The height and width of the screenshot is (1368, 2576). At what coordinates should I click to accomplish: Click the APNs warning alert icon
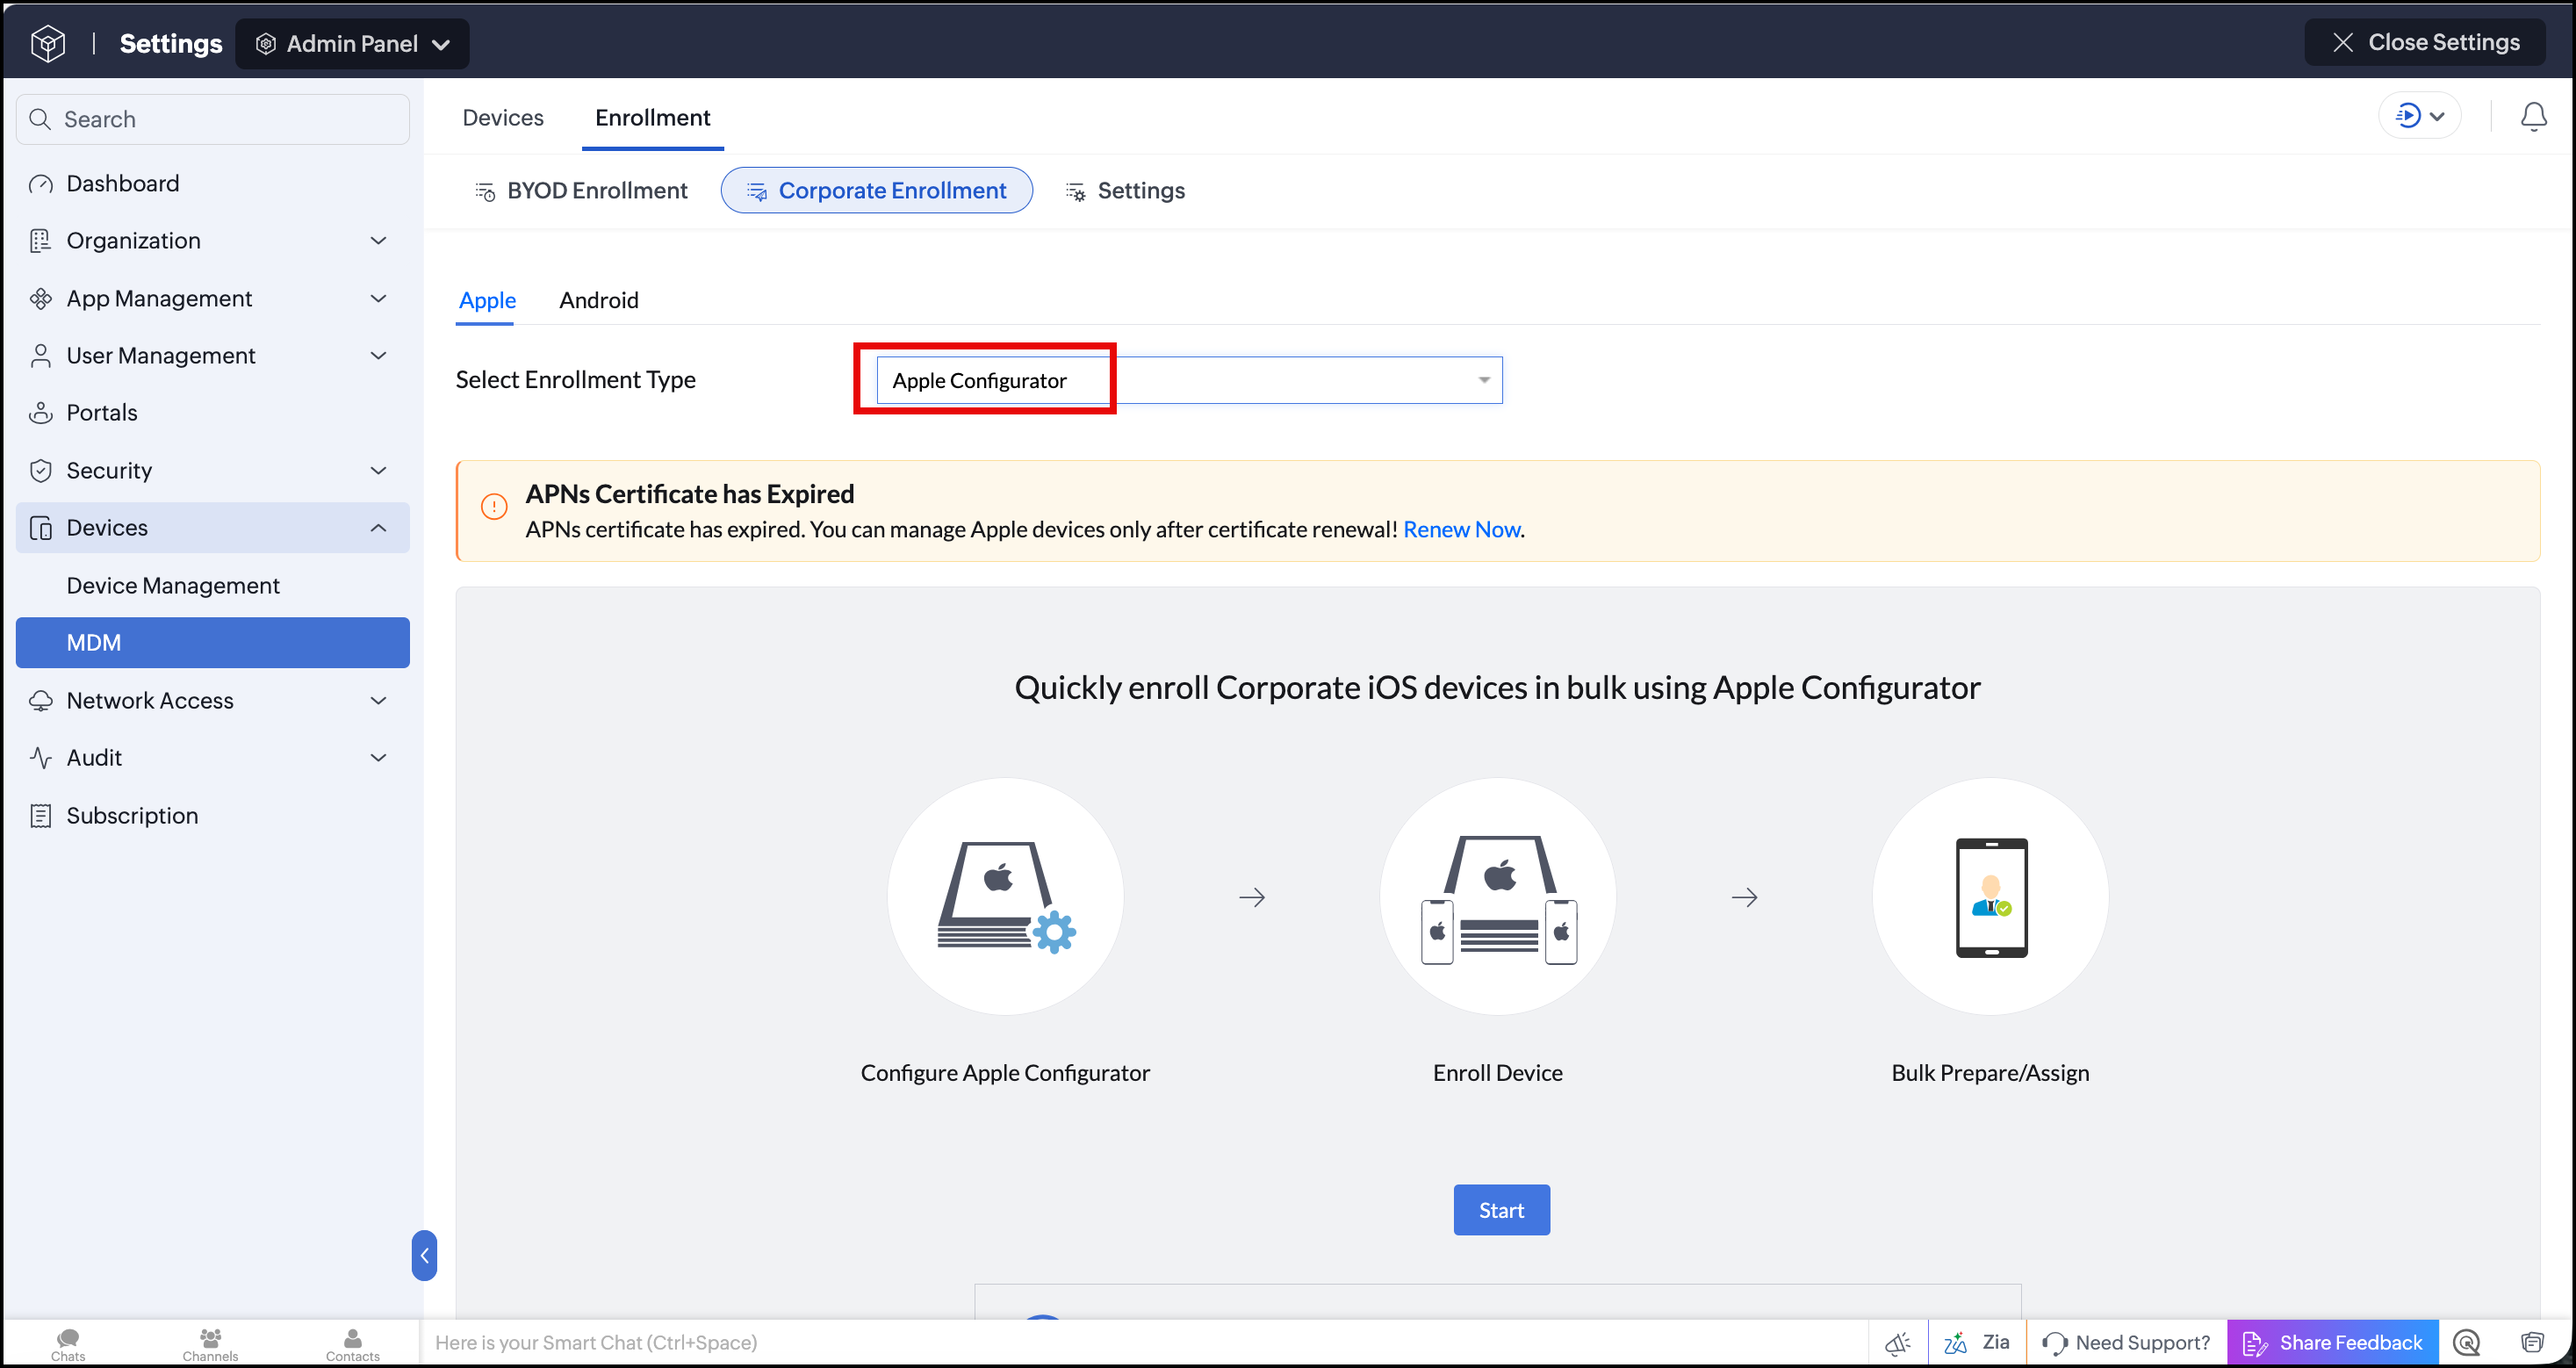coord(494,507)
